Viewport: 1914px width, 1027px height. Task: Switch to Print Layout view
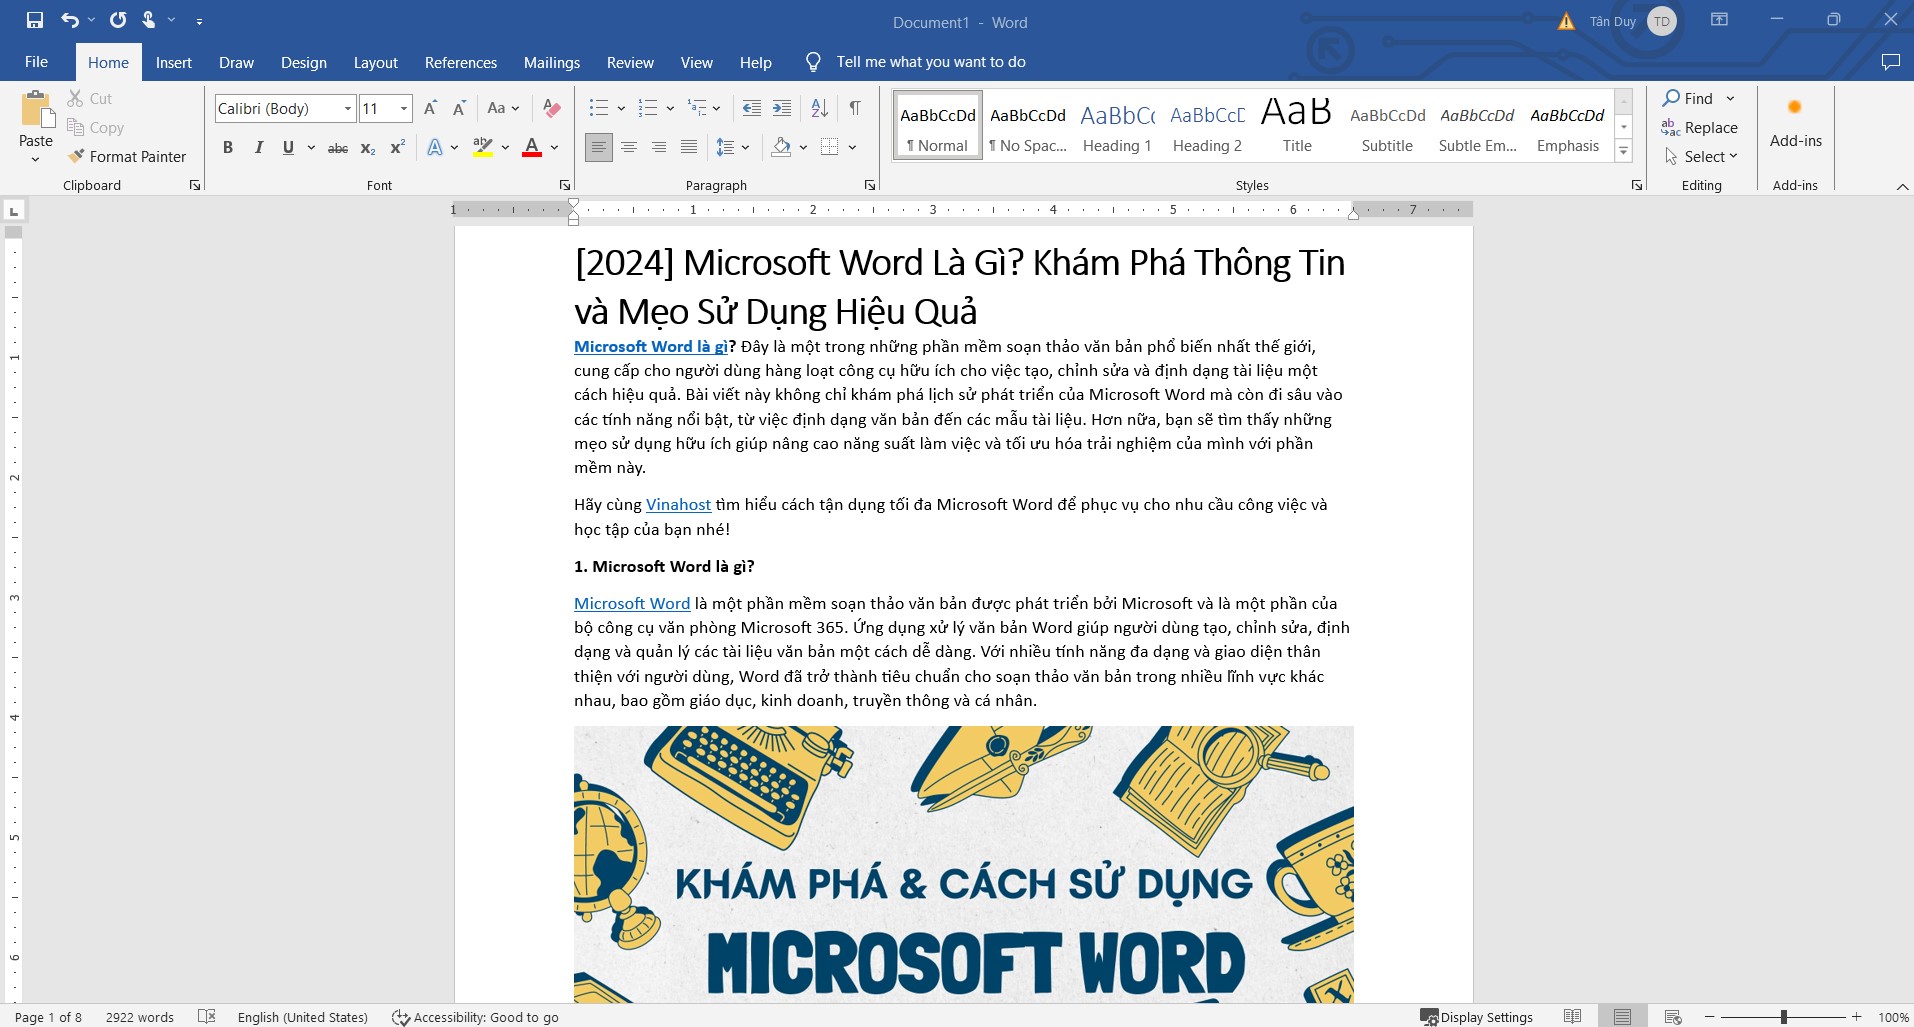pyautogui.click(x=1622, y=1017)
